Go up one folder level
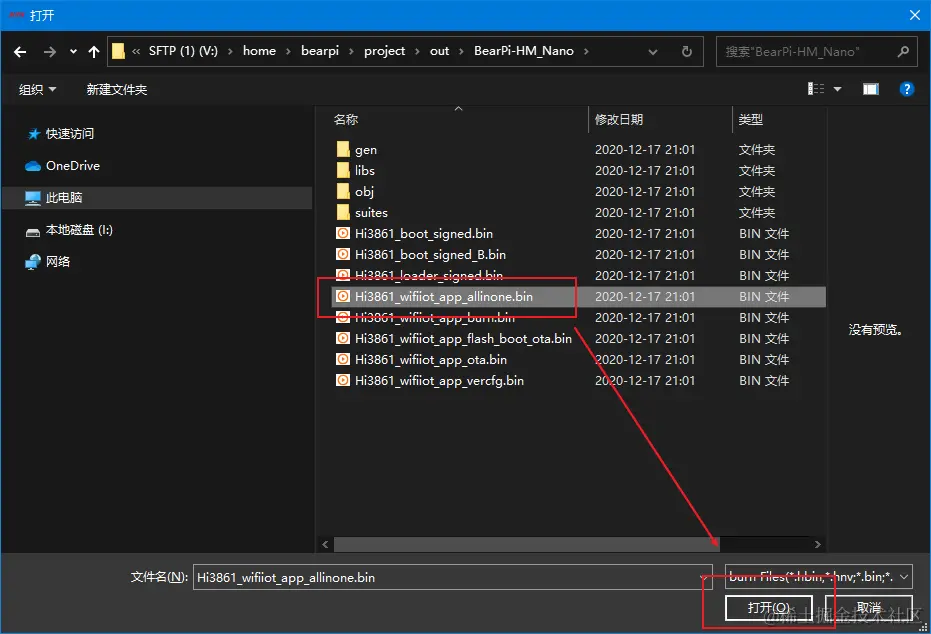Viewport: 931px width, 634px height. tap(94, 52)
